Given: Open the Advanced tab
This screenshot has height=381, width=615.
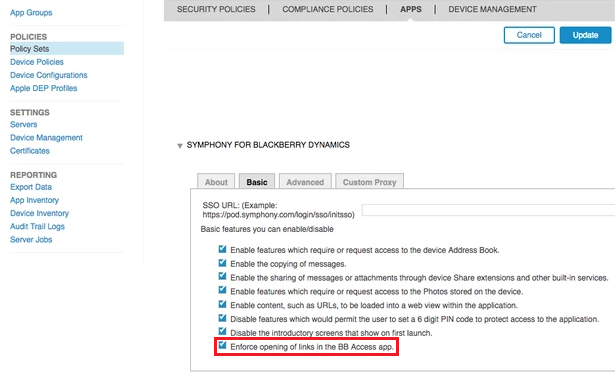Looking at the screenshot, I should (x=305, y=182).
